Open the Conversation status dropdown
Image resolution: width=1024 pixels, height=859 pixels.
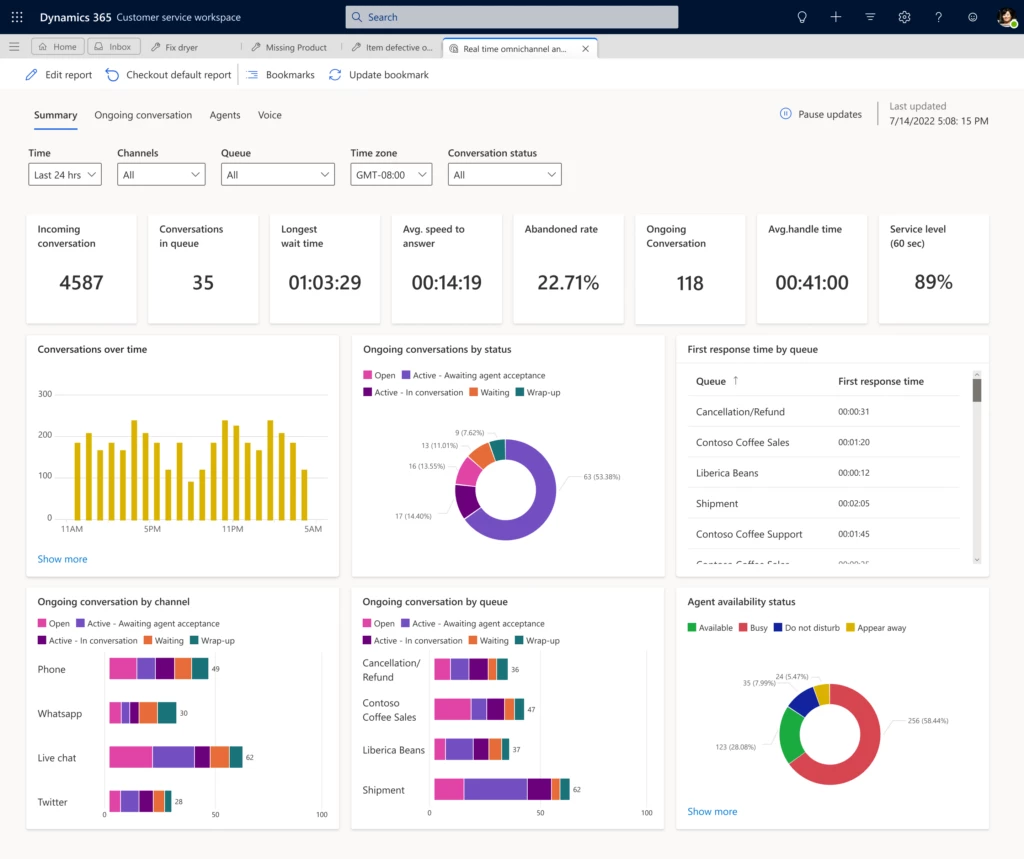[x=504, y=174]
